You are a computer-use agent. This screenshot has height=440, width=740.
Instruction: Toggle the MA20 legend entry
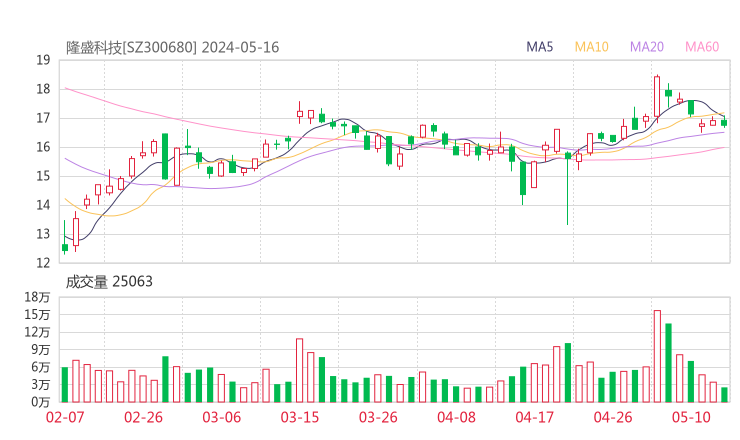647,47
